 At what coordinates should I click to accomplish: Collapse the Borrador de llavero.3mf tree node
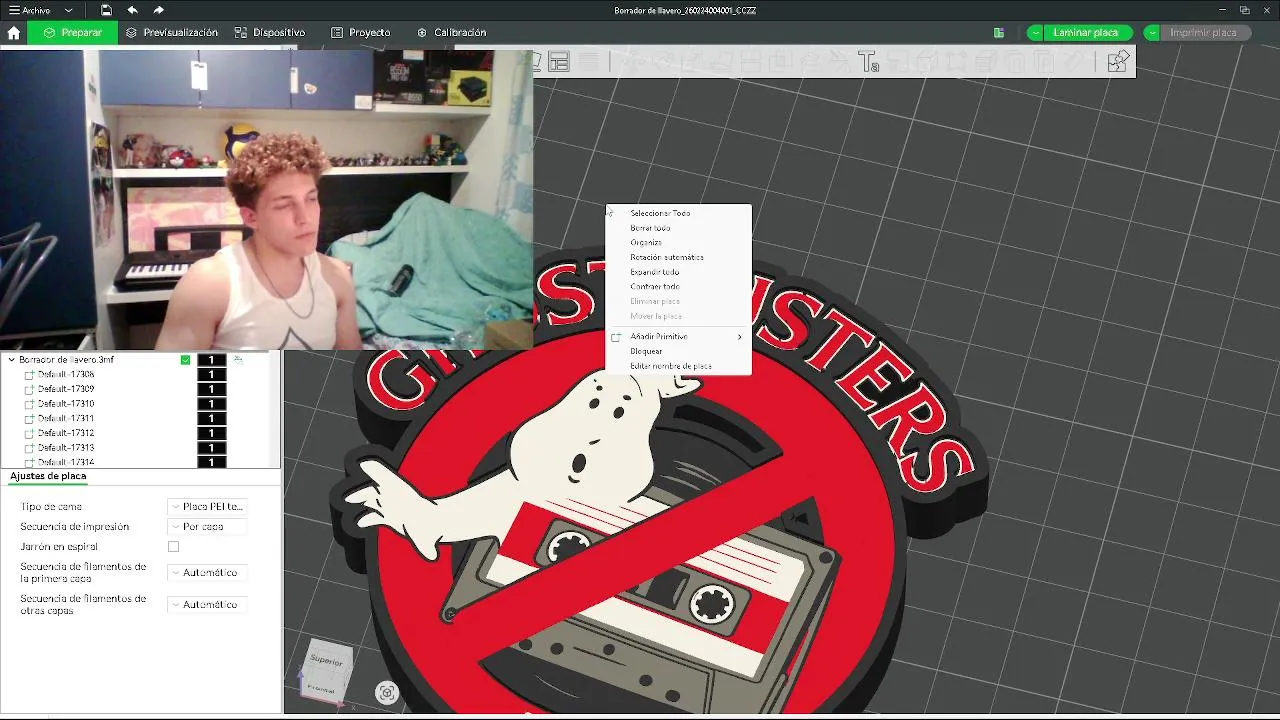[12, 360]
